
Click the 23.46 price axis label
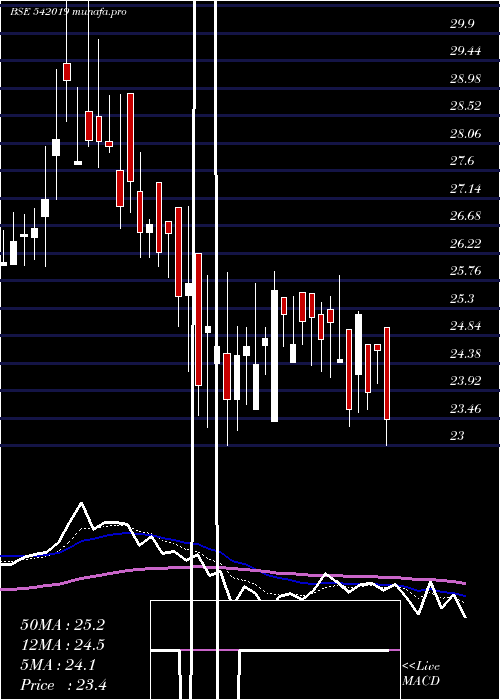pos(465,408)
